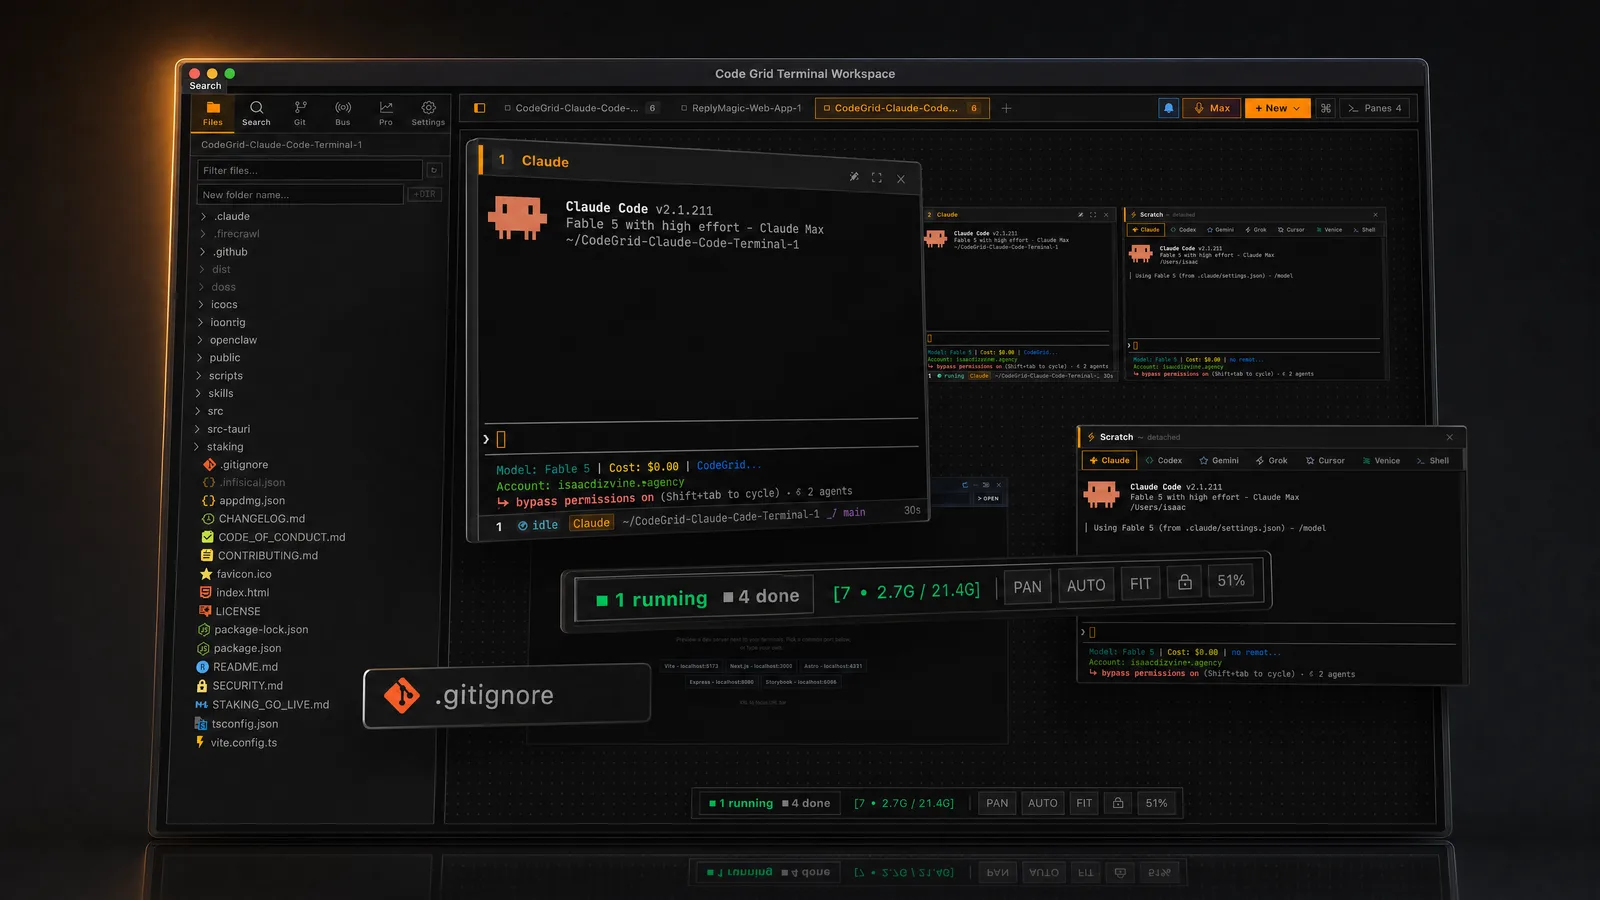The width and height of the screenshot is (1600, 900).
Task: Click the refresh icon next to Filter files
Action: click(x=434, y=170)
